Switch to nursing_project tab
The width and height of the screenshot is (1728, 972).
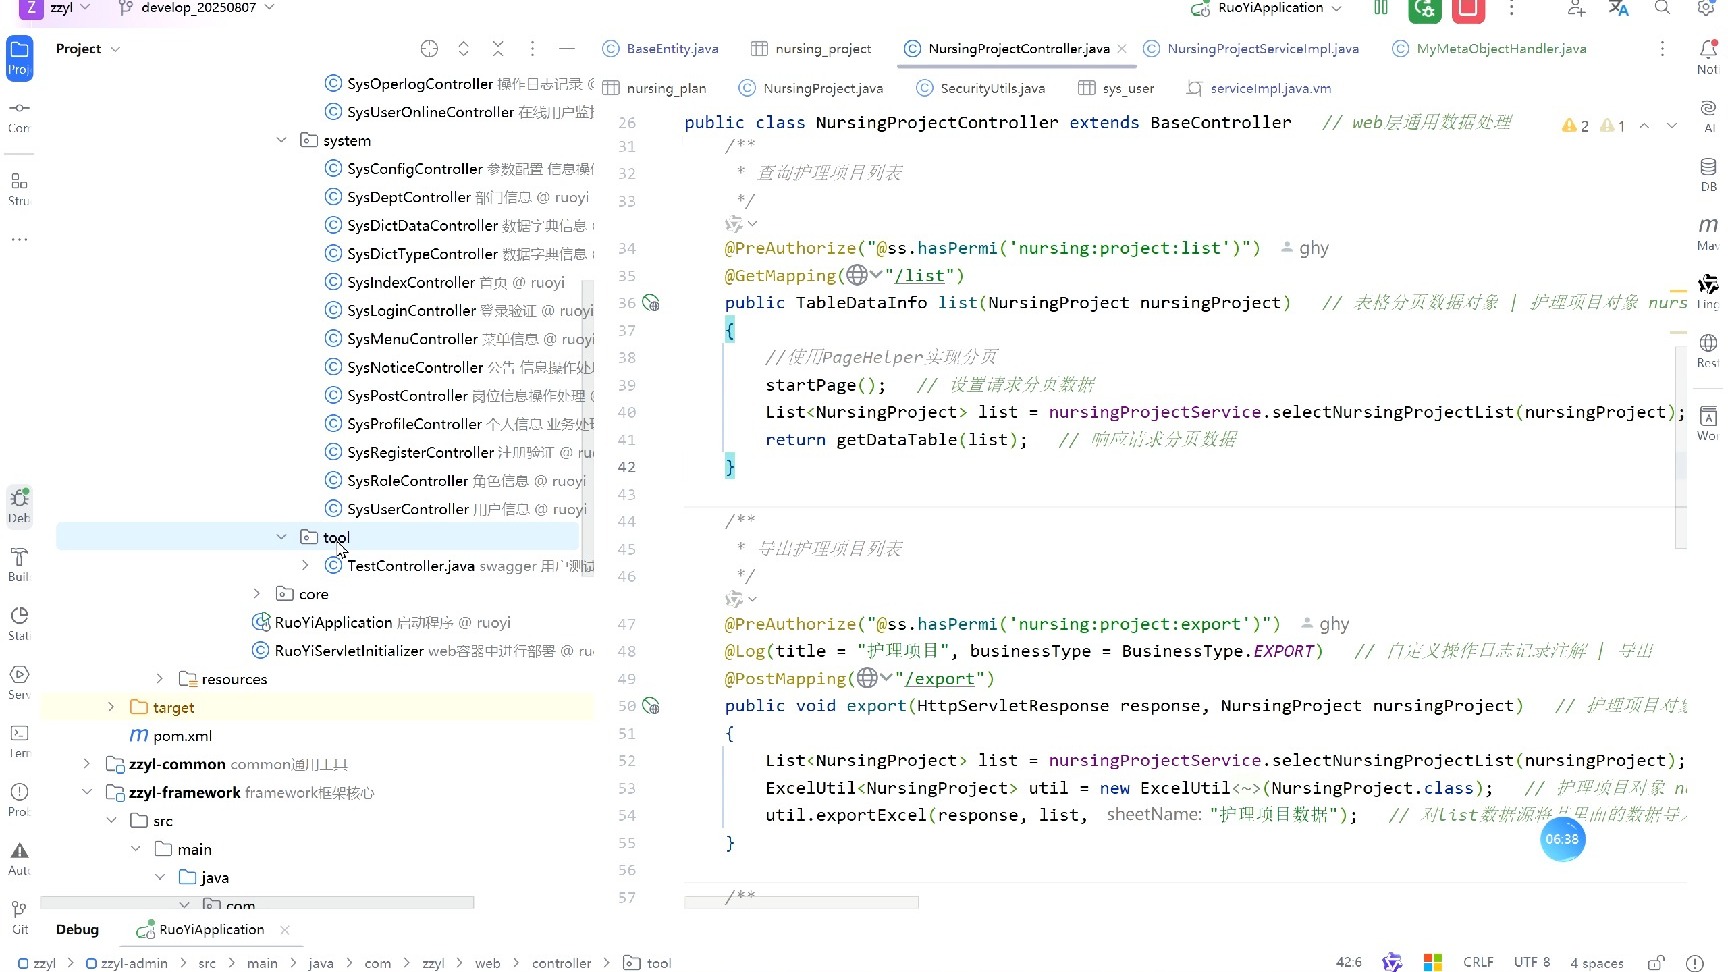click(811, 48)
